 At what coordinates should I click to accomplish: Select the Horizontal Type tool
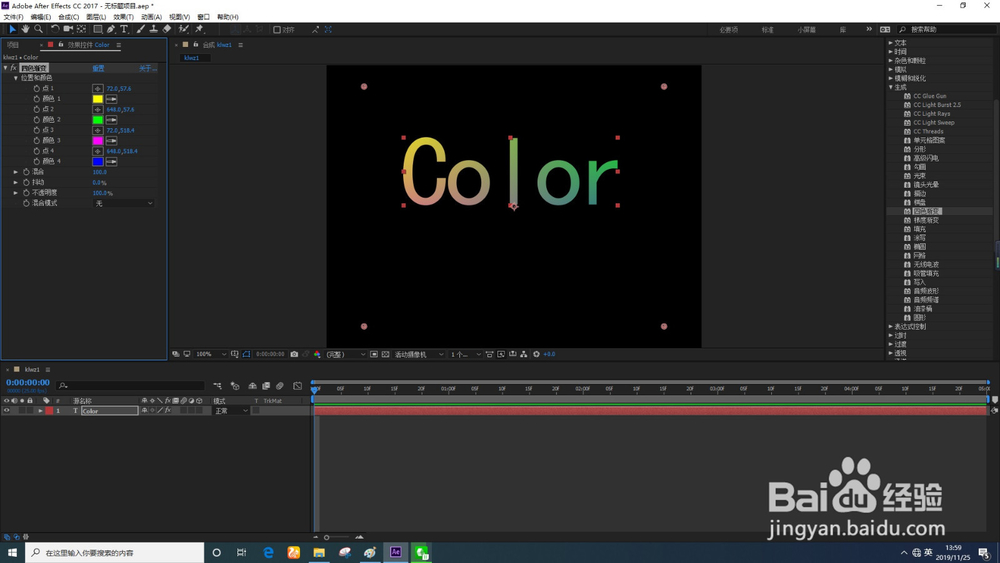(124, 29)
